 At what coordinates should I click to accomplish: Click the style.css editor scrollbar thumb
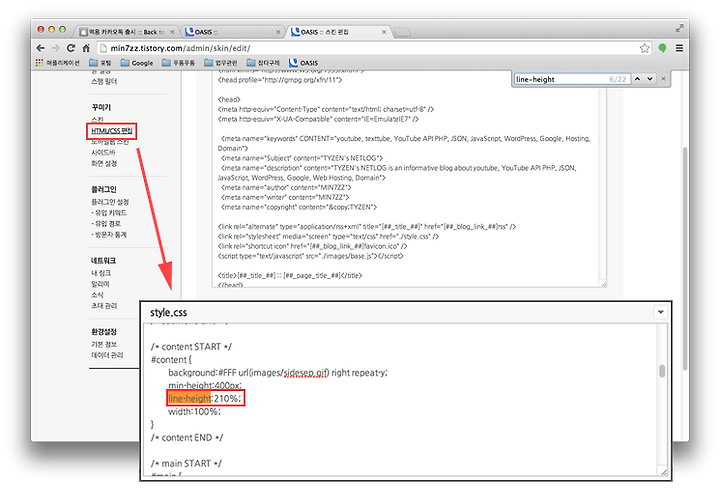[x=662, y=371]
